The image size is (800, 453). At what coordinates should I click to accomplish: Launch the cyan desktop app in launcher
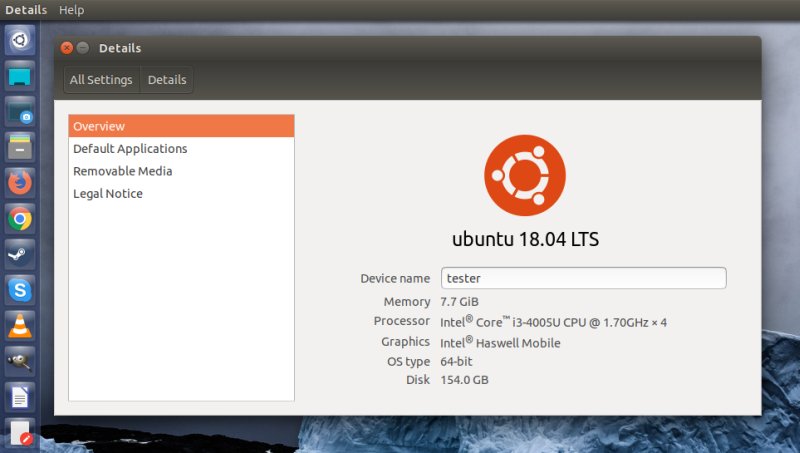point(20,77)
